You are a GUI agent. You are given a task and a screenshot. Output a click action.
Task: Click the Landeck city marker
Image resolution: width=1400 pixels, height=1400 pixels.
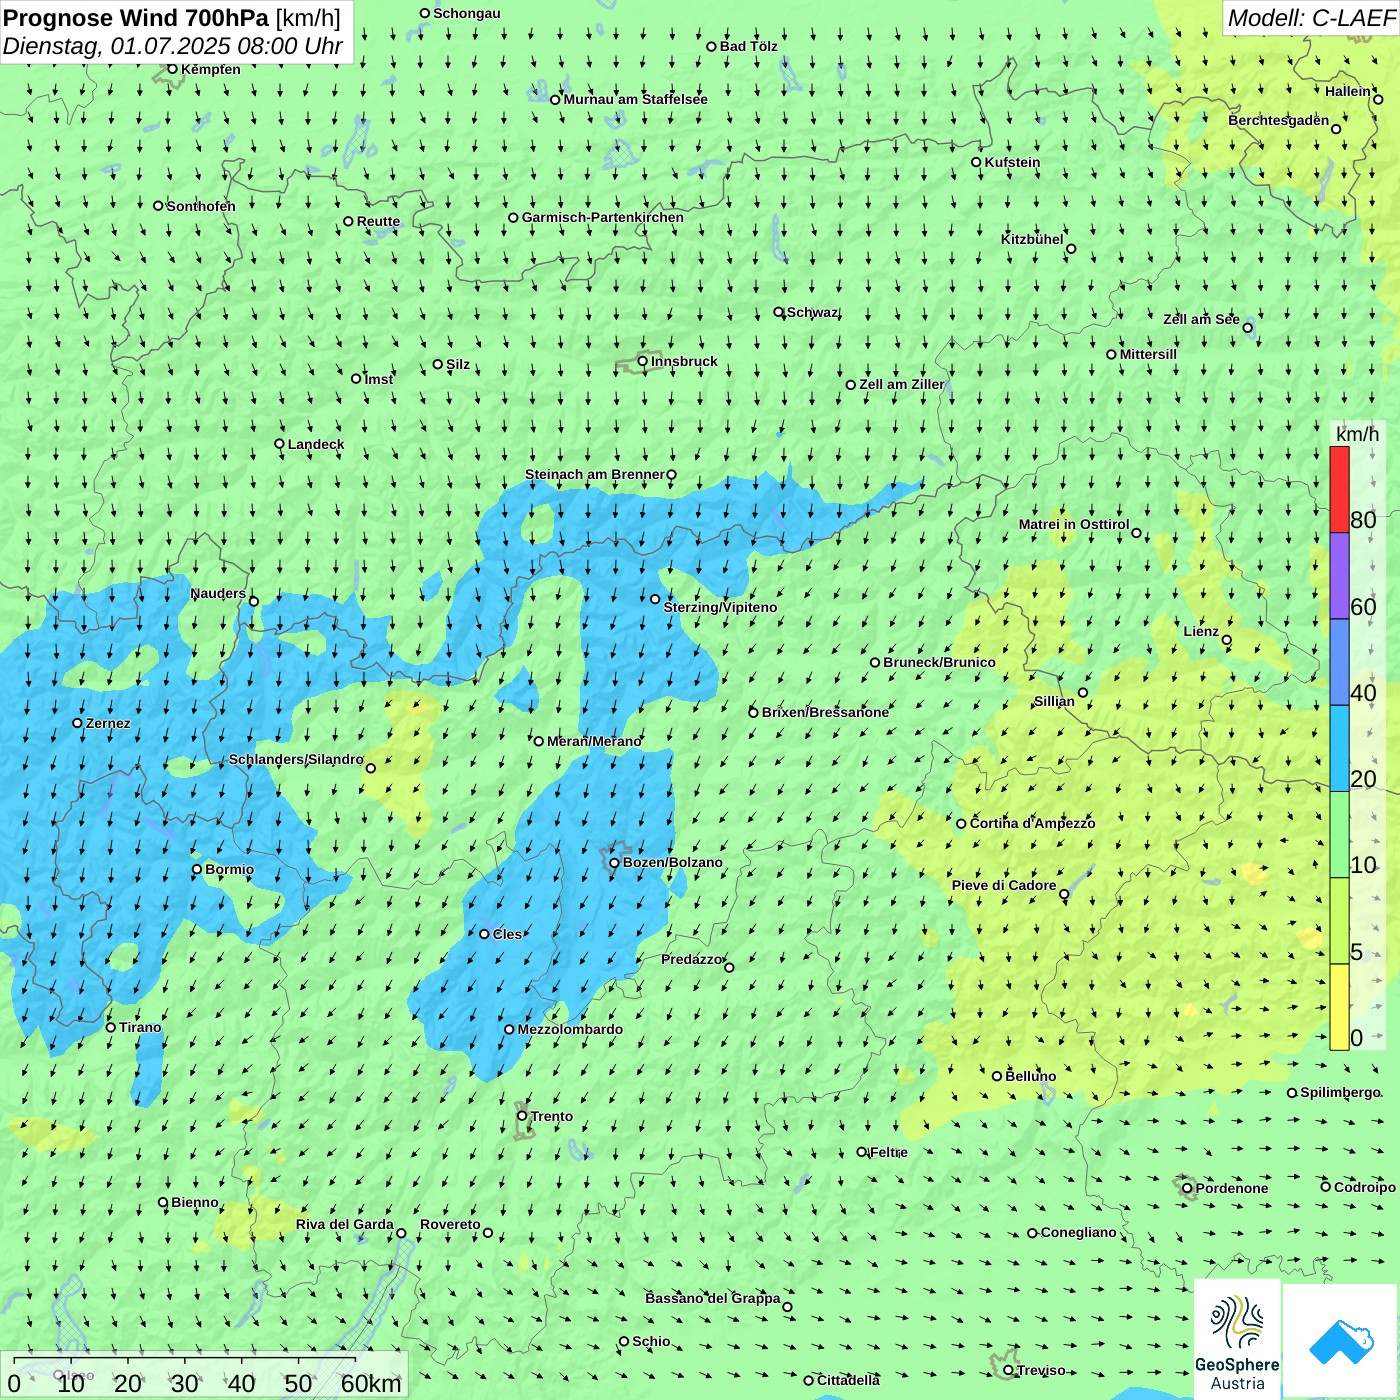pyautogui.click(x=280, y=444)
